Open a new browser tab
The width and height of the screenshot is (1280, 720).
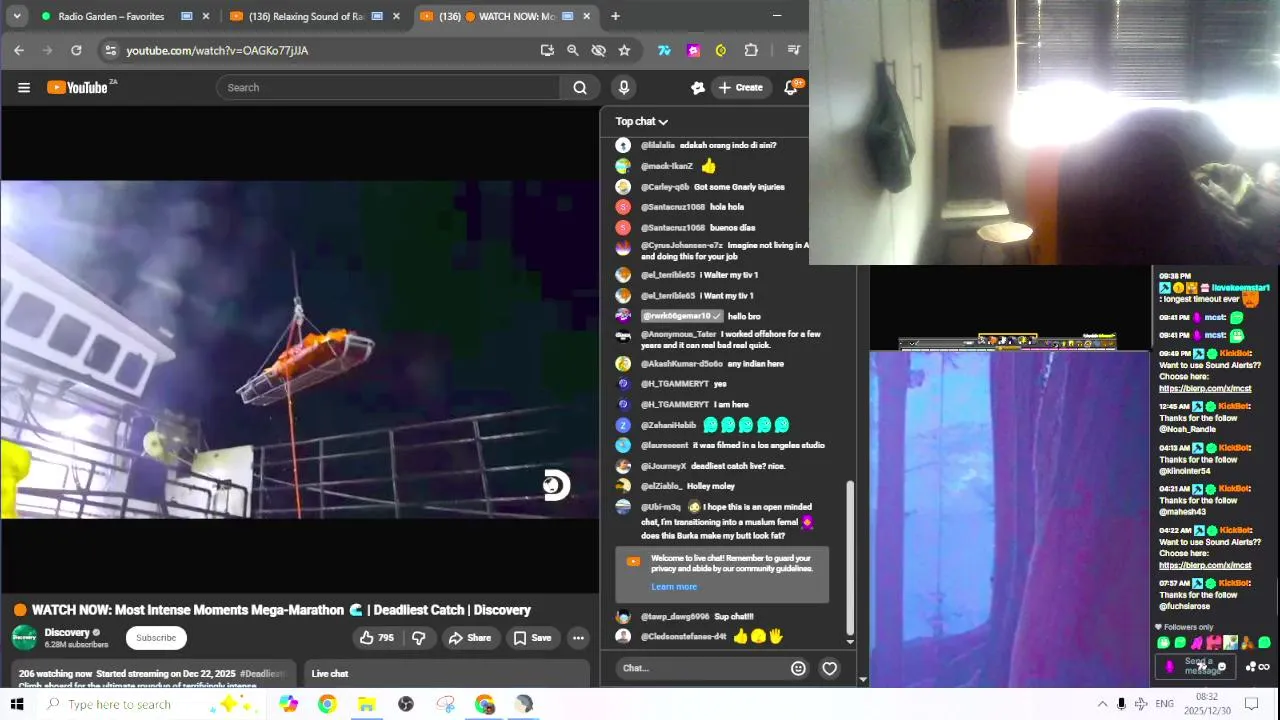click(615, 16)
